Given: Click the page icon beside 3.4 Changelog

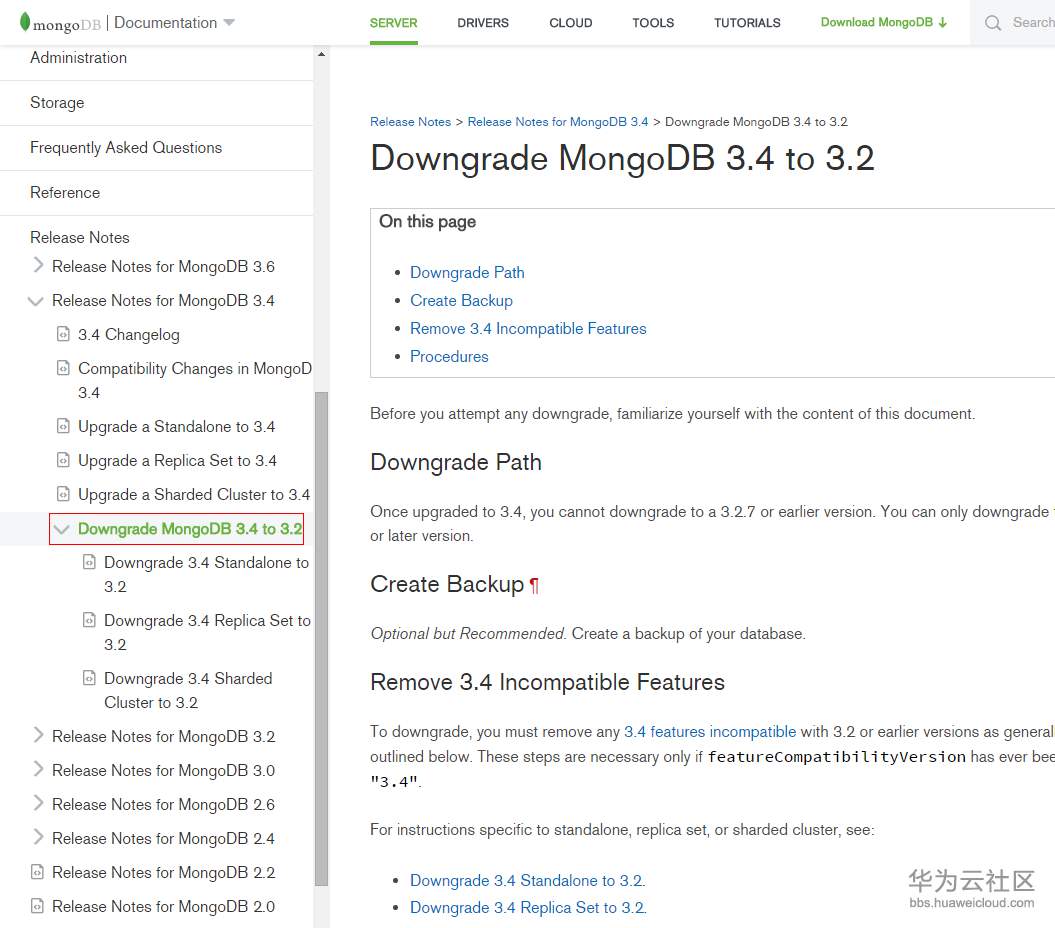Looking at the screenshot, I should [63, 334].
